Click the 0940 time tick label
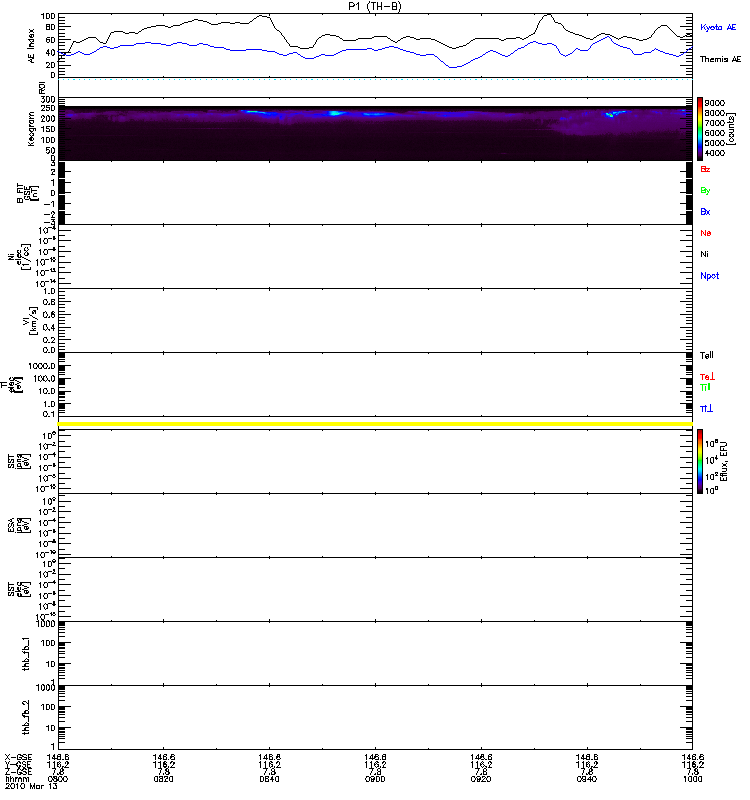Screen dimensions: 750x800 587,779
